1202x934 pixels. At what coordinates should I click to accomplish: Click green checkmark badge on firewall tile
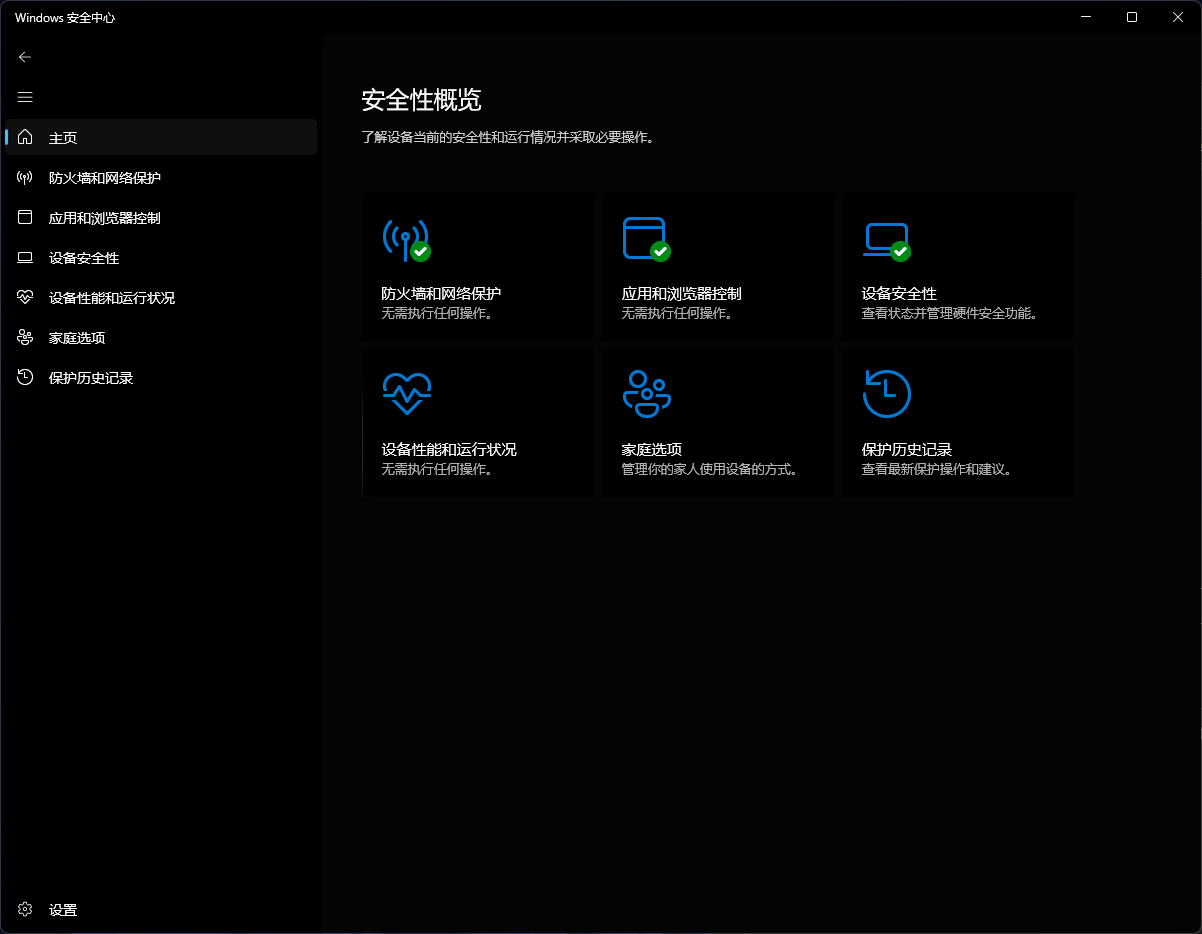420,252
